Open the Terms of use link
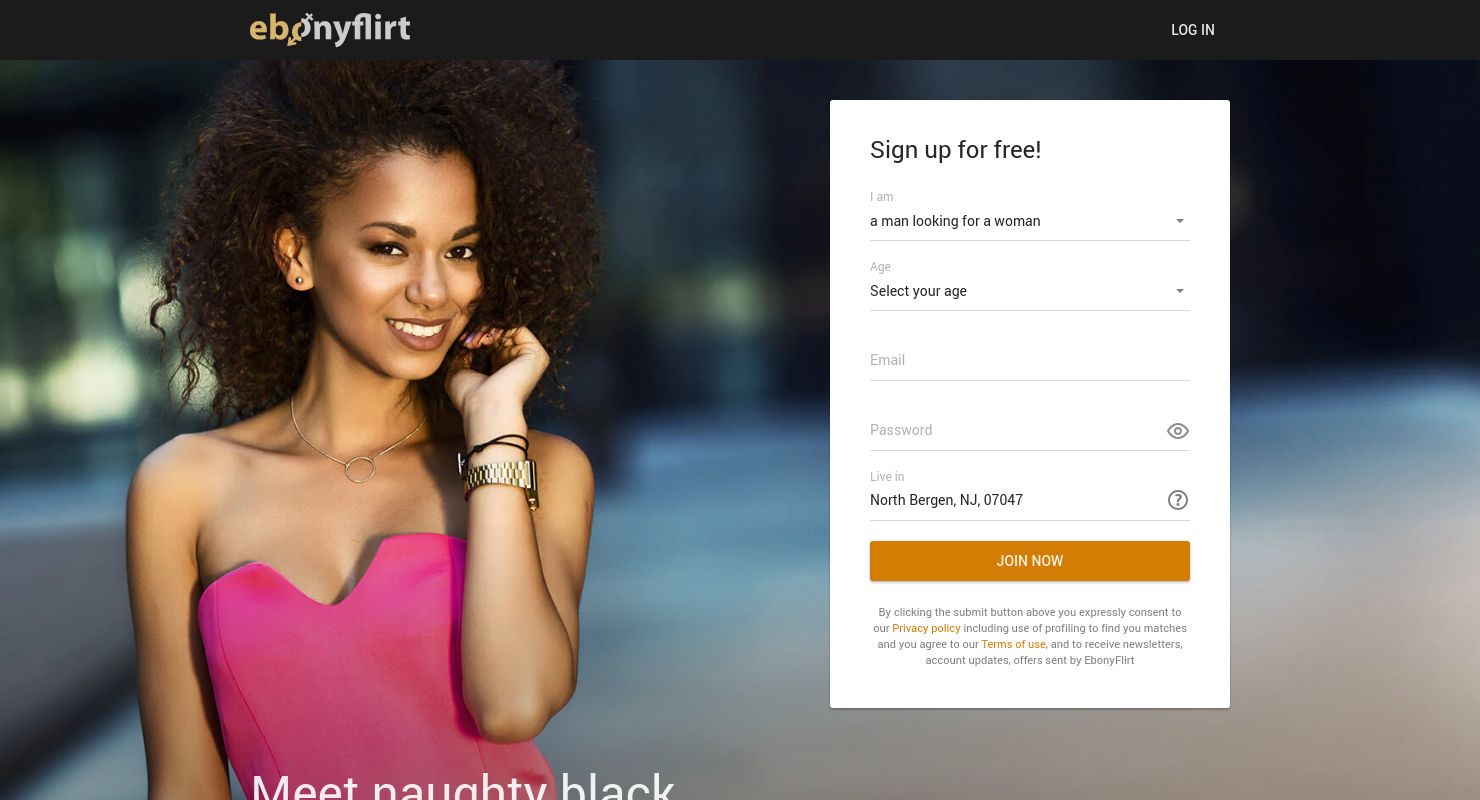Image resolution: width=1480 pixels, height=800 pixels. [1013, 644]
